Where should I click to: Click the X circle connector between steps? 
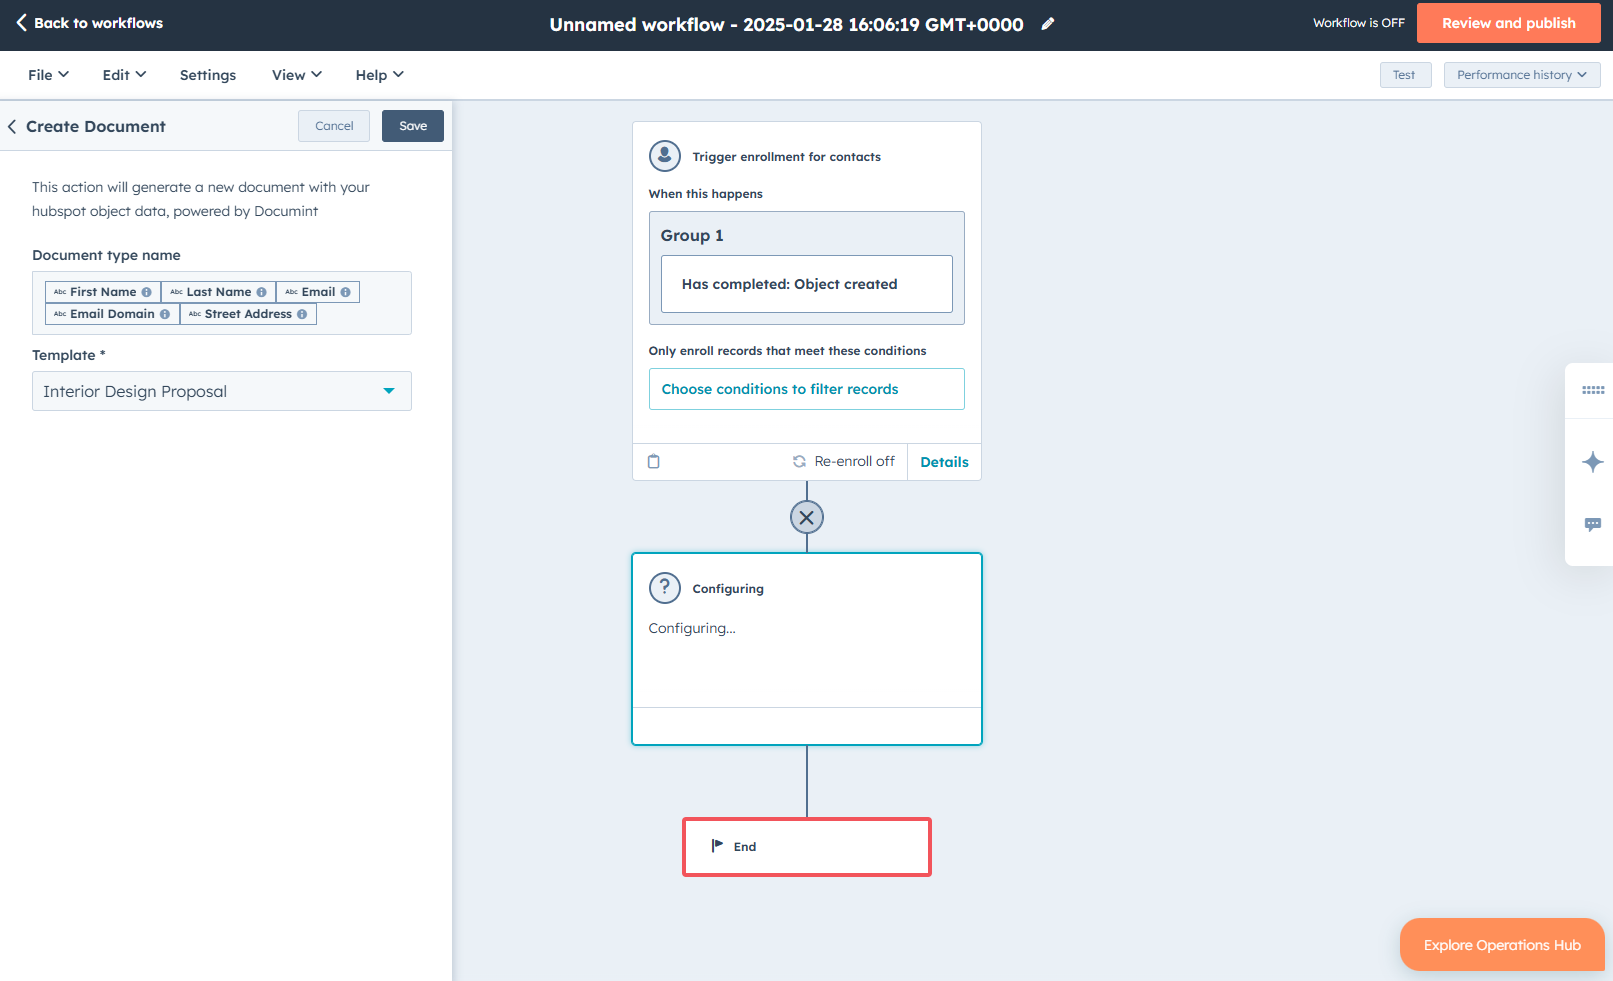pyautogui.click(x=807, y=518)
